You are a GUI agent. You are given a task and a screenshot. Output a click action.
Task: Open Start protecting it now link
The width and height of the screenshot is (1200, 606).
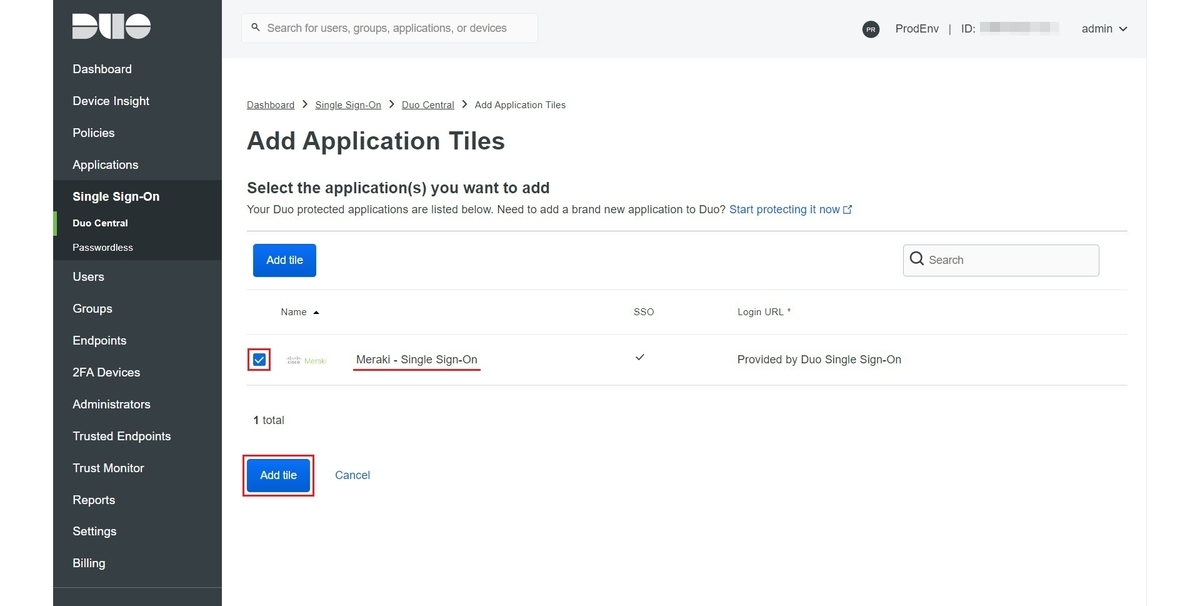[x=784, y=210]
